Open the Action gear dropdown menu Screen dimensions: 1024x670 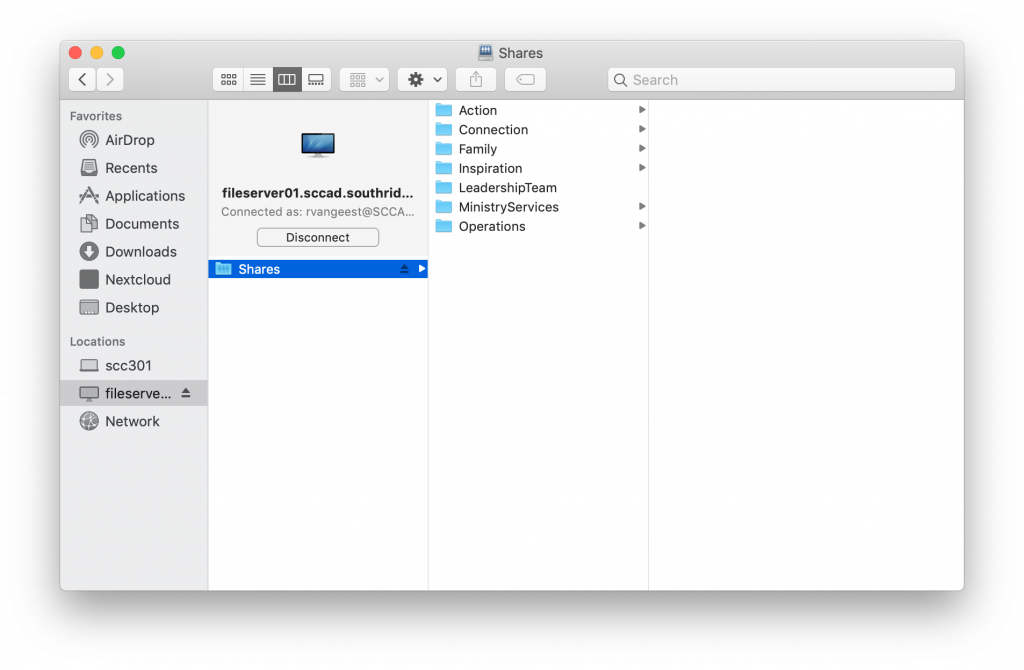click(x=422, y=80)
